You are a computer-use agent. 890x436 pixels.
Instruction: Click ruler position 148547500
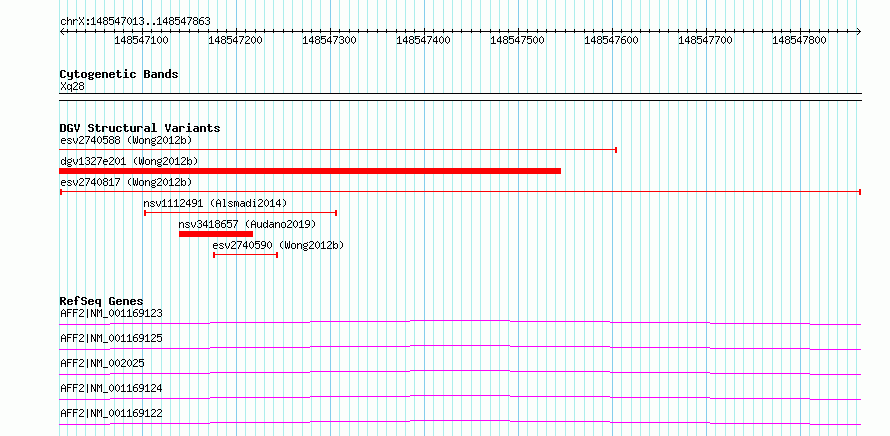pos(518,40)
